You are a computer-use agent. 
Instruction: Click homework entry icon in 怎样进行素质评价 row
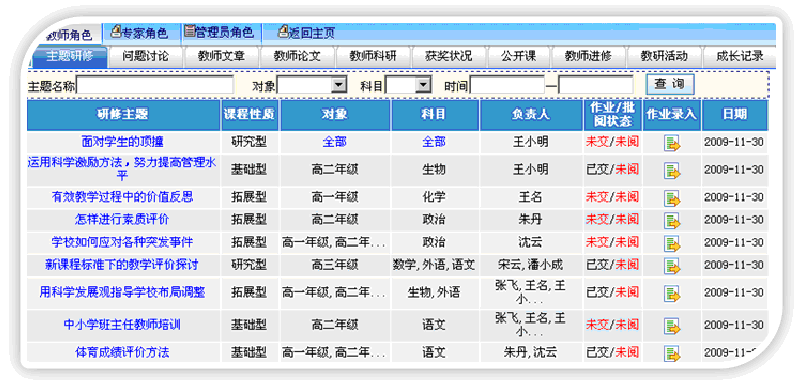pyautogui.click(x=672, y=221)
